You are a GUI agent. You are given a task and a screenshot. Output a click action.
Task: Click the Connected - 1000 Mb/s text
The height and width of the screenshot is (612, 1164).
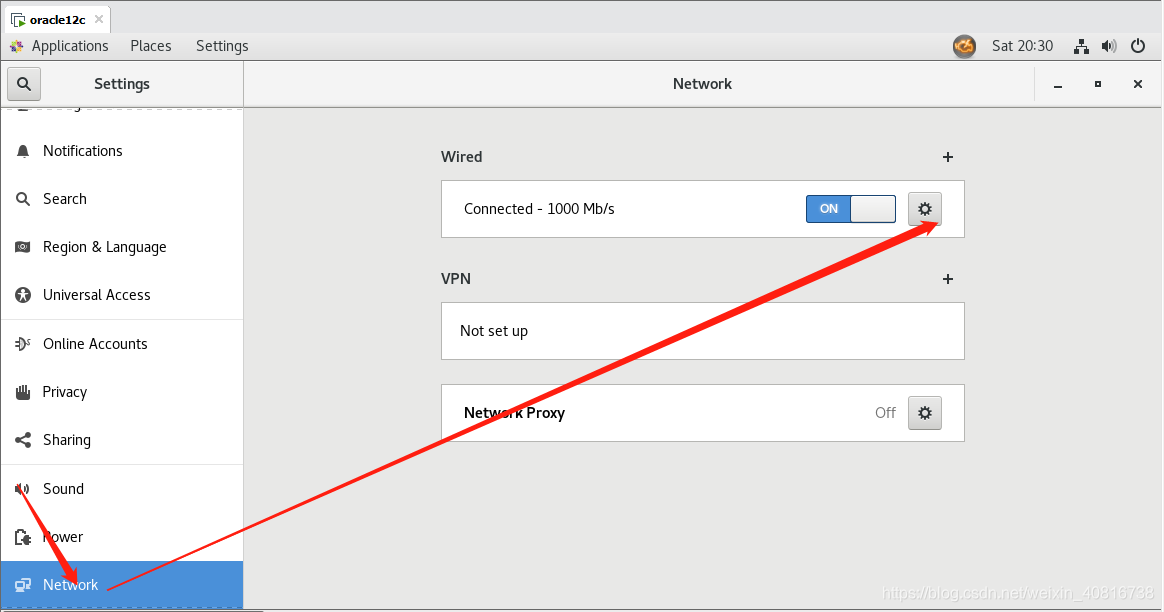(539, 209)
